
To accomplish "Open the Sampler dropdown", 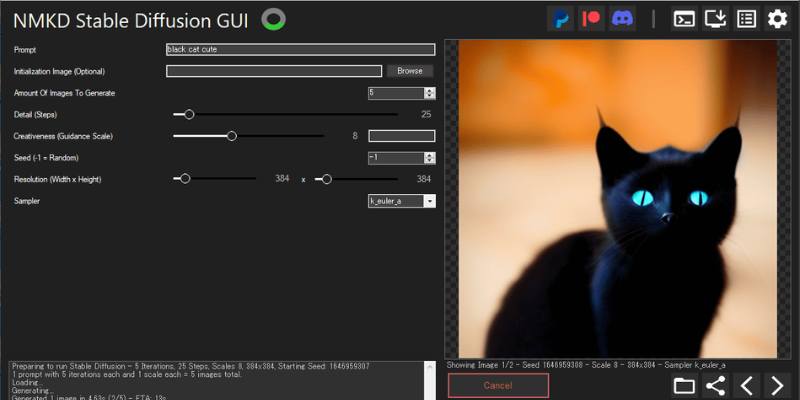I will pos(402,201).
